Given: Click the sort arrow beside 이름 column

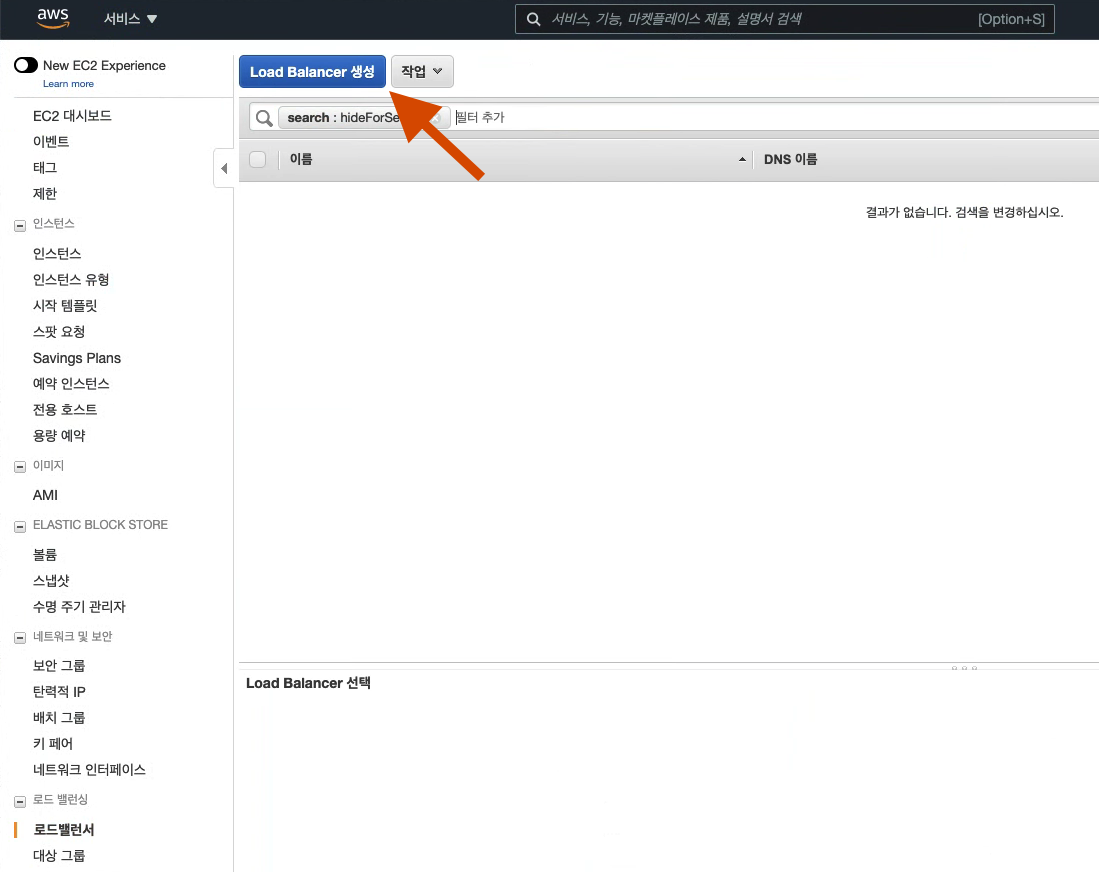Looking at the screenshot, I should [742, 160].
